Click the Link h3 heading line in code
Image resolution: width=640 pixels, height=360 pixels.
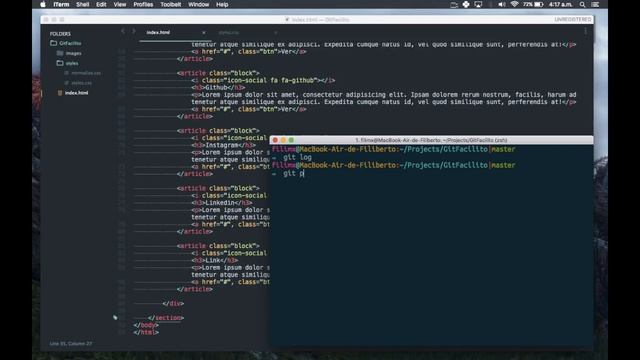pyautogui.click(x=215, y=260)
